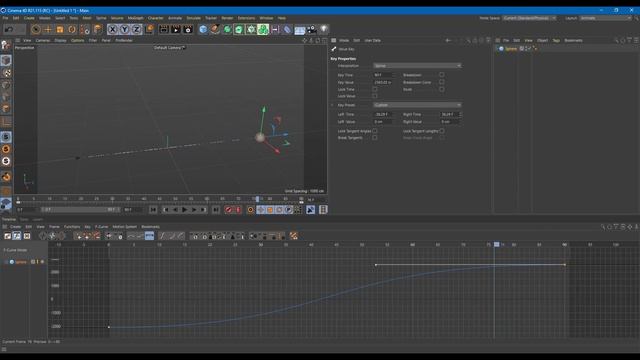Toggle Autokeying red icon
640x360 pixels.
(x=238, y=210)
